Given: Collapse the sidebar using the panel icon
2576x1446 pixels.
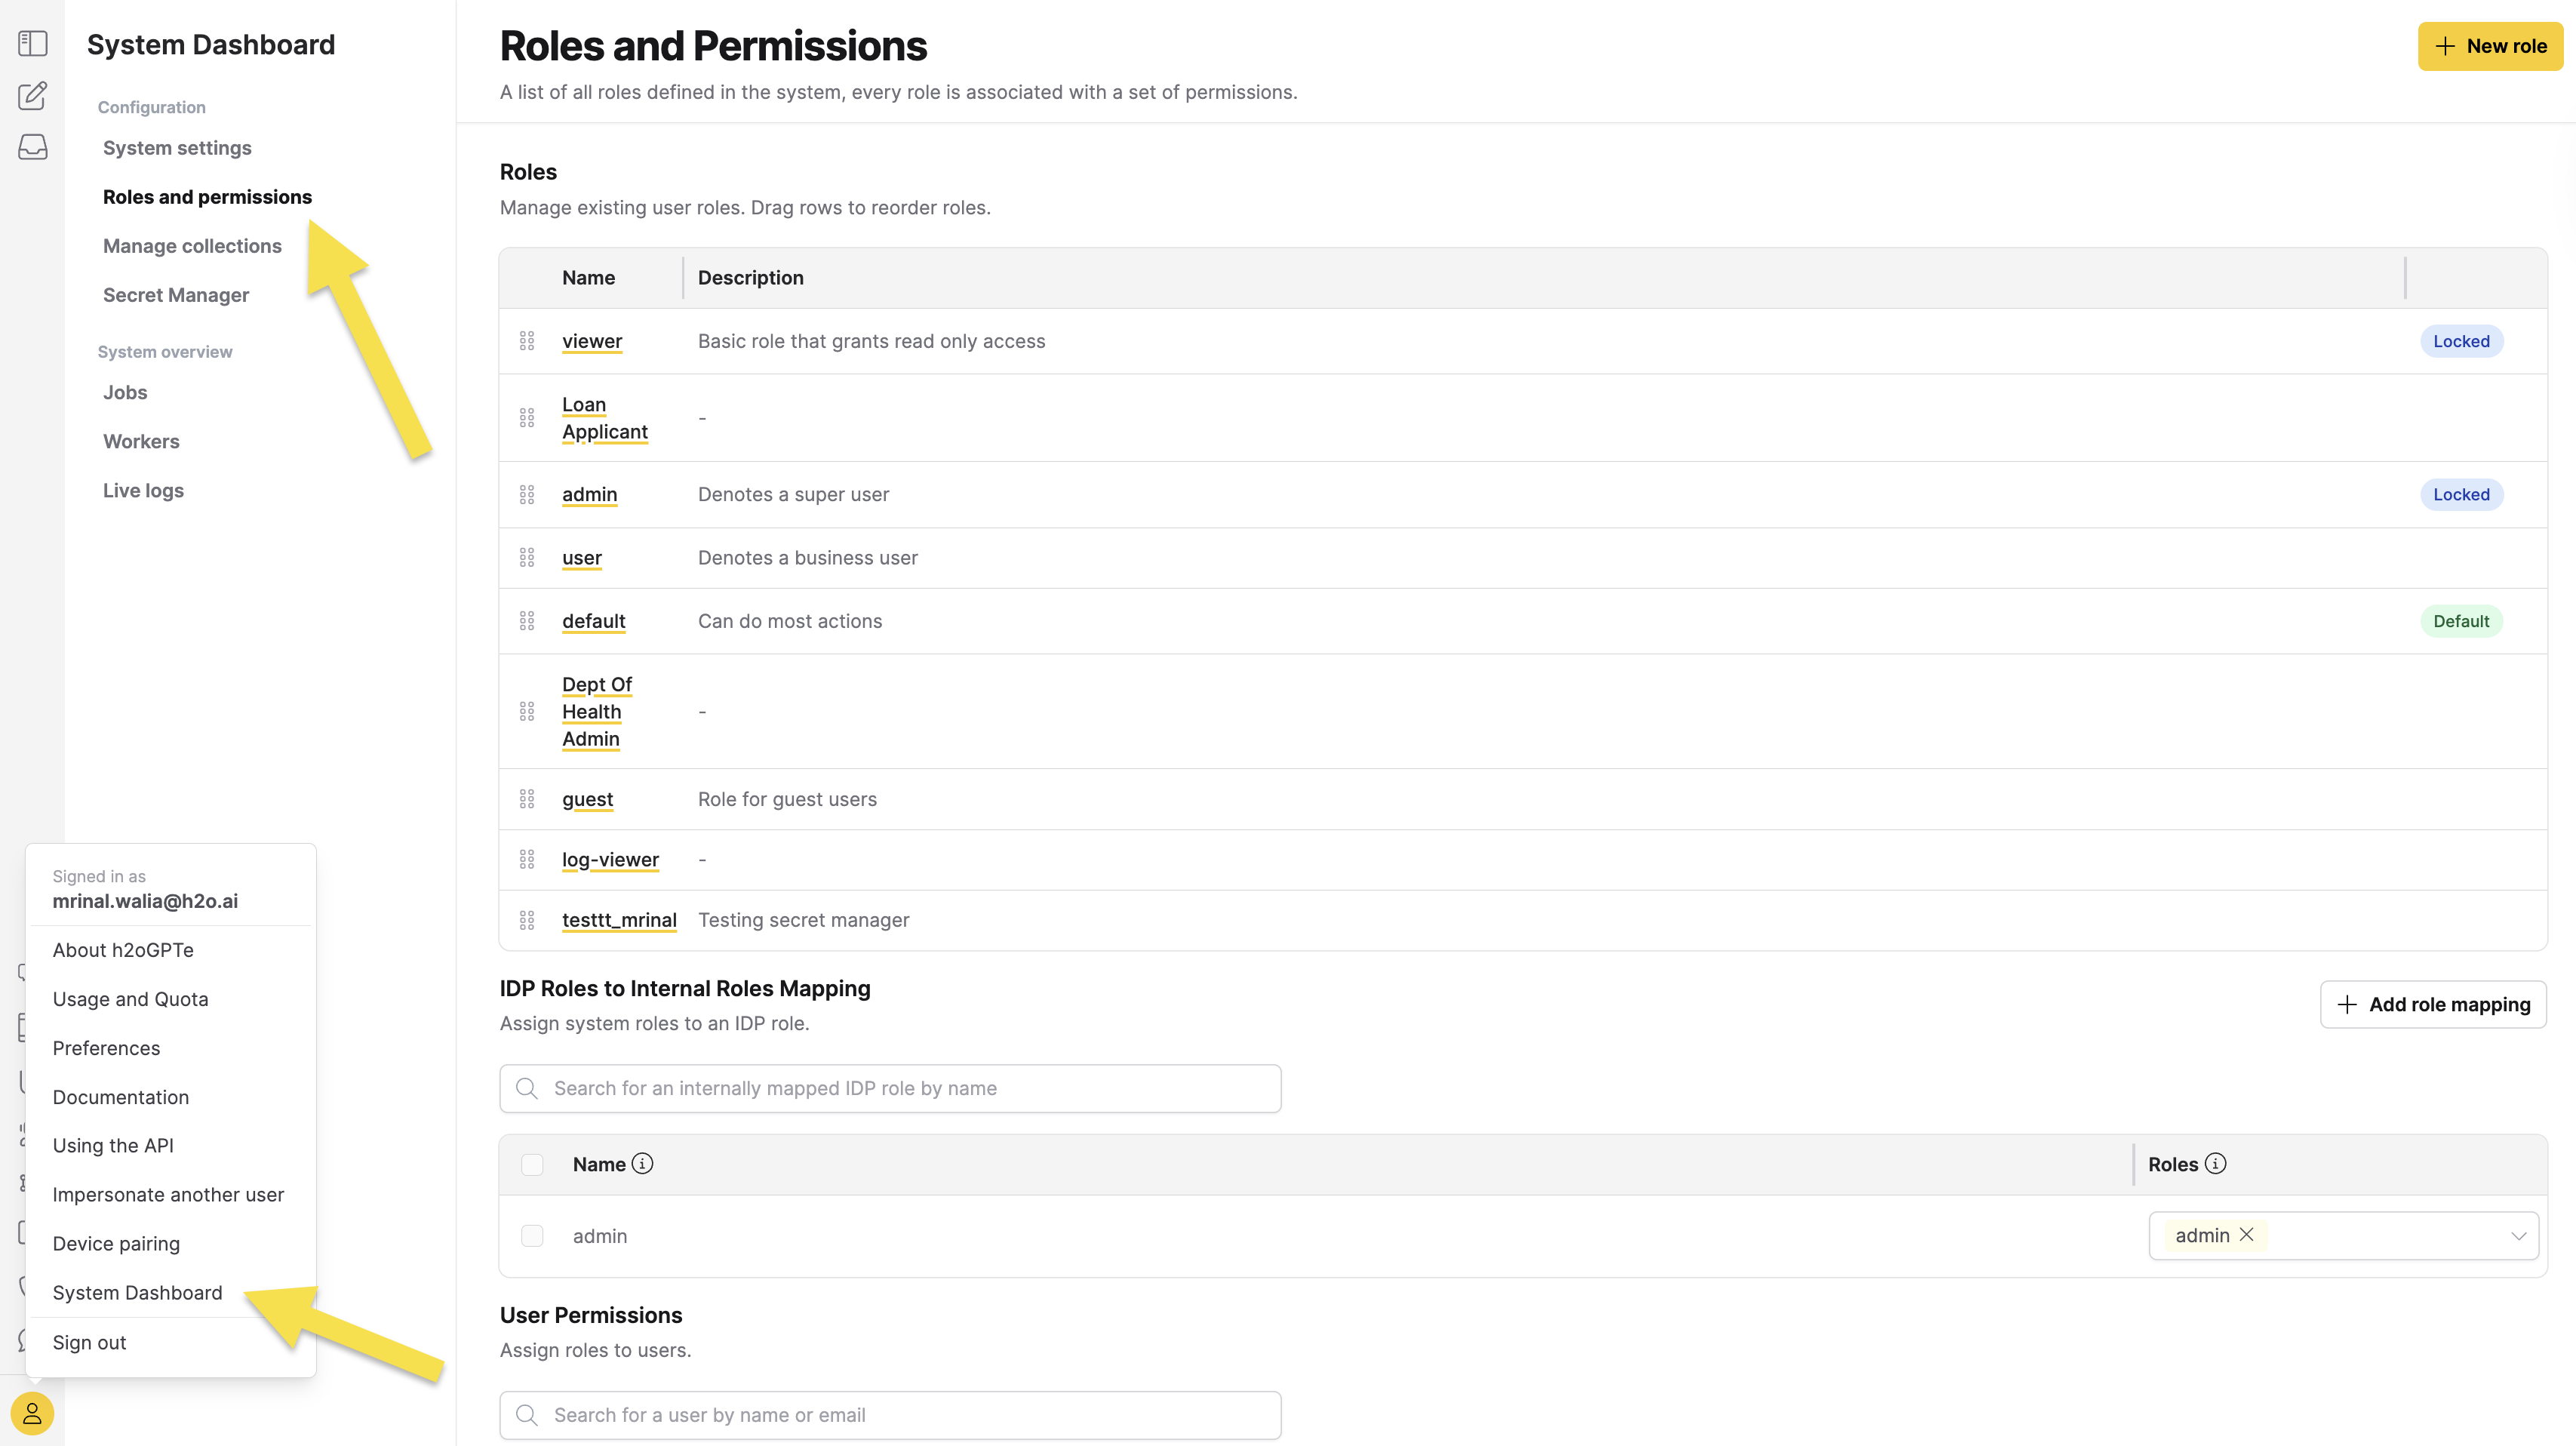Looking at the screenshot, I should pyautogui.click(x=32, y=43).
